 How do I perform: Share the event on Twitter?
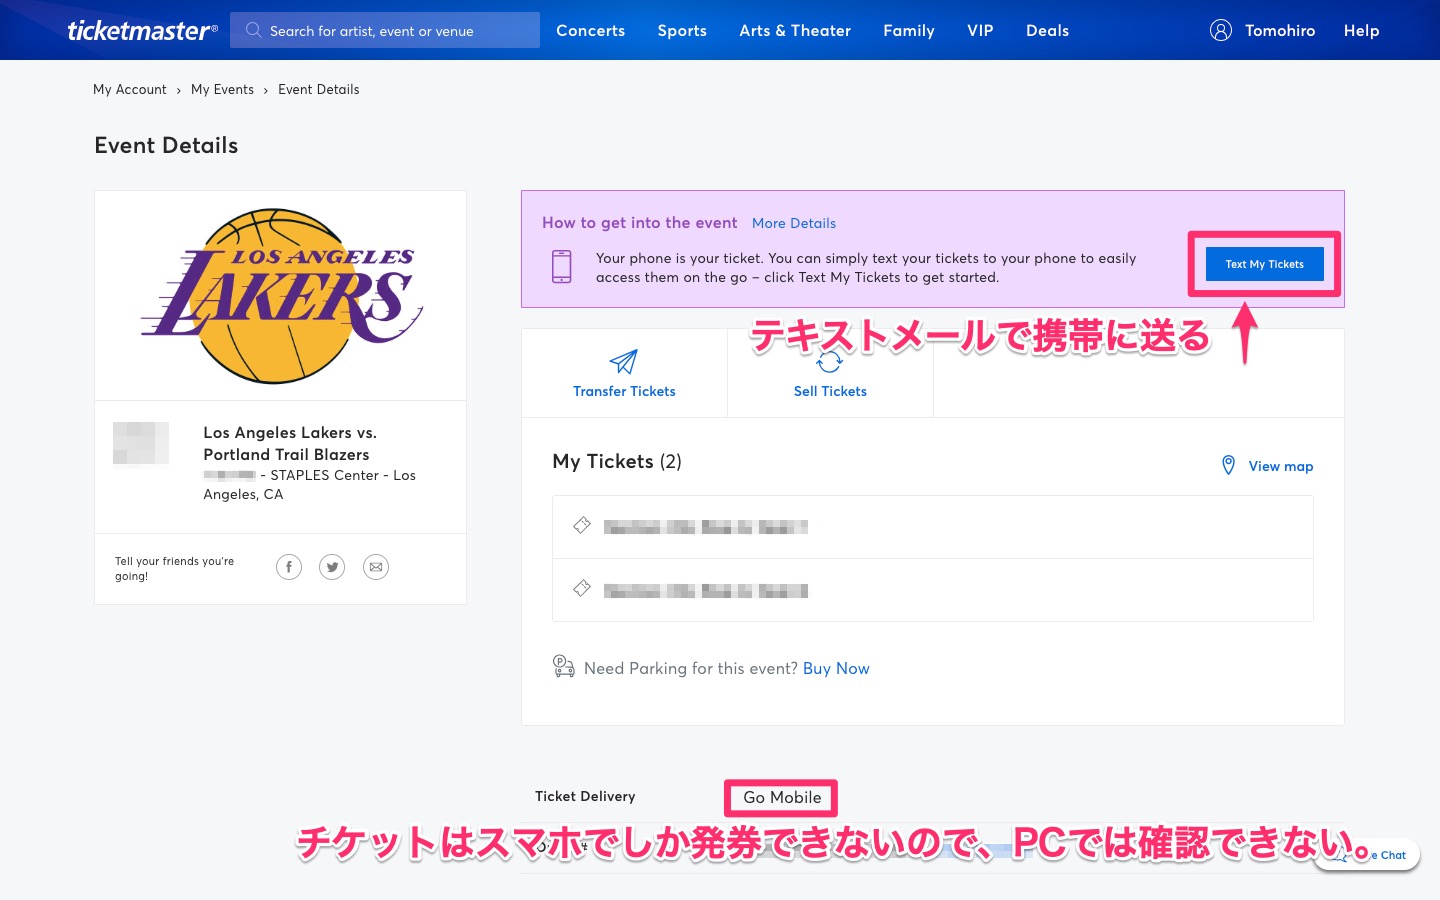coord(332,567)
